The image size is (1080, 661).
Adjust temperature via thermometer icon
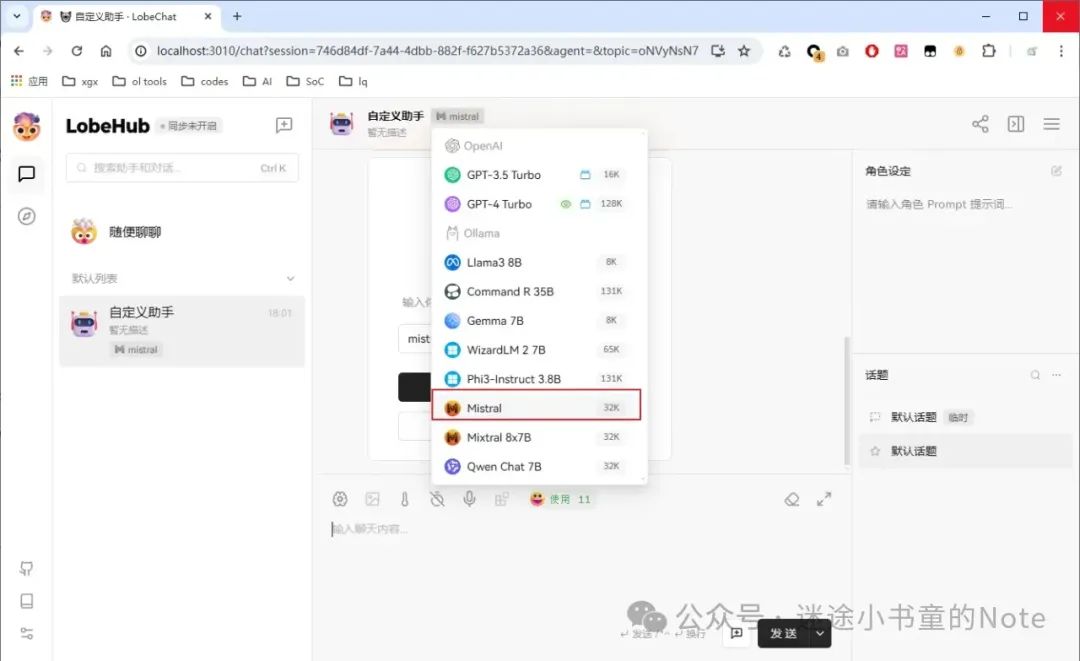pyautogui.click(x=405, y=499)
